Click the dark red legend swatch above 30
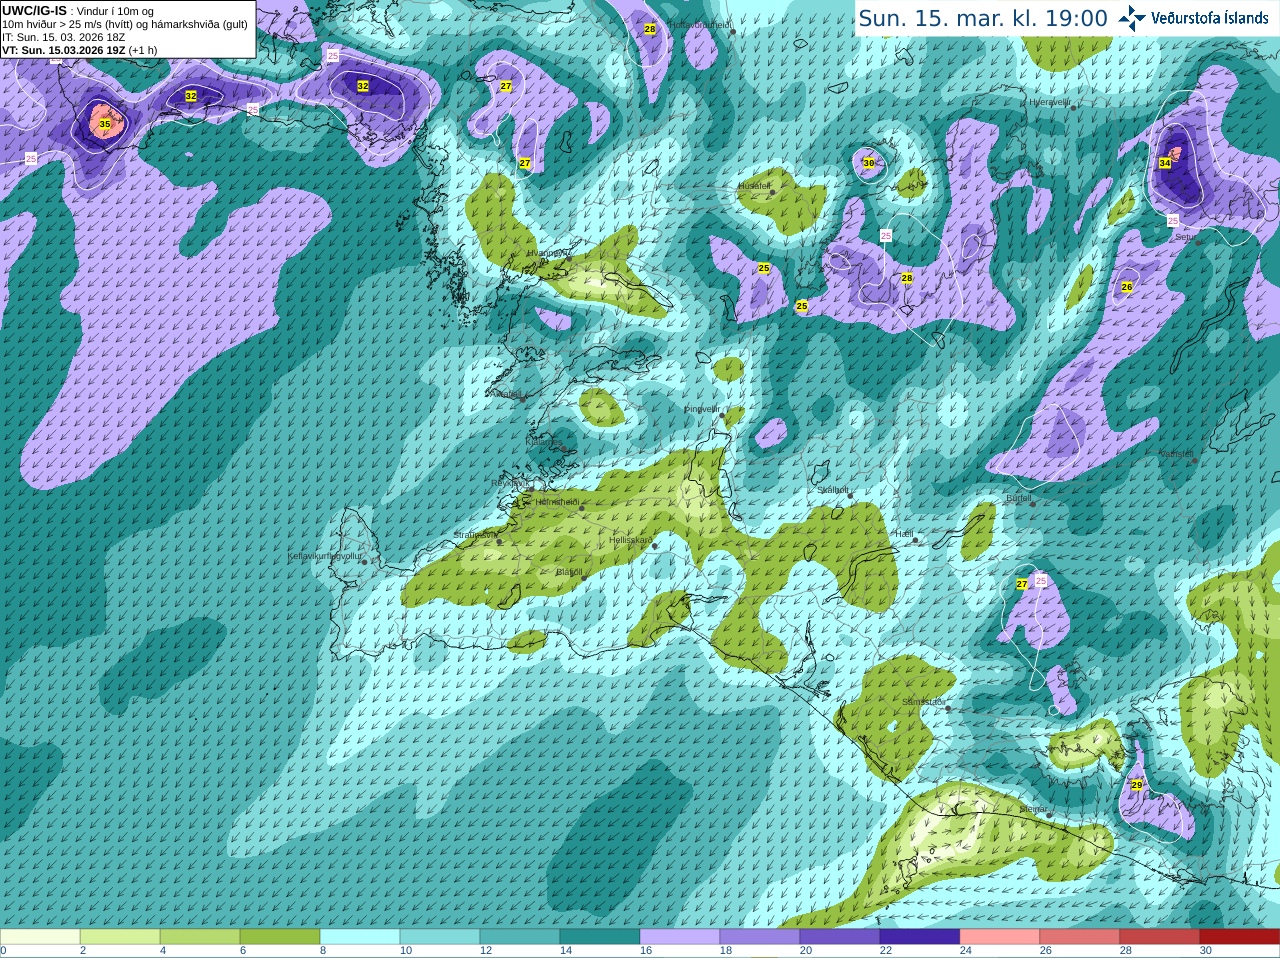 pyautogui.click(x=1240, y=937)
